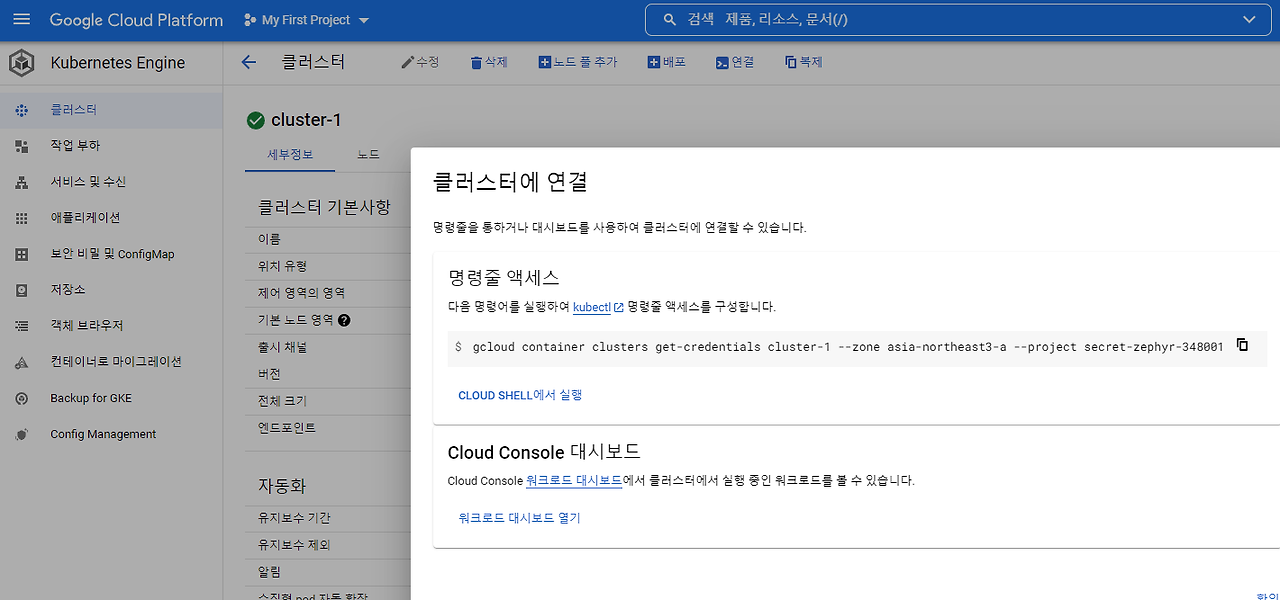The width and height of the screenshot is (1280, 600).
Task: Select 컨테이너로 마이그레이션 in the sidebar
Action: tap(111, 362)
